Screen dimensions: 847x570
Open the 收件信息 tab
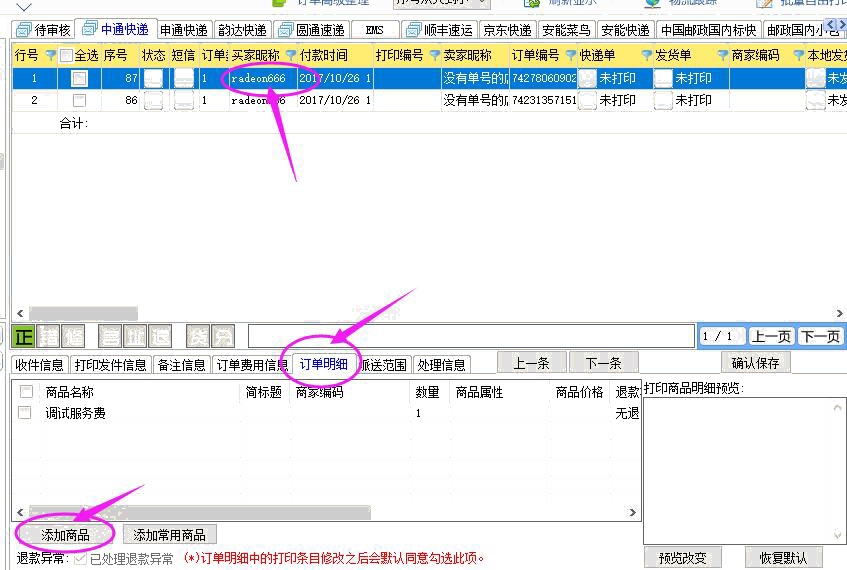(x=39, y=365)
